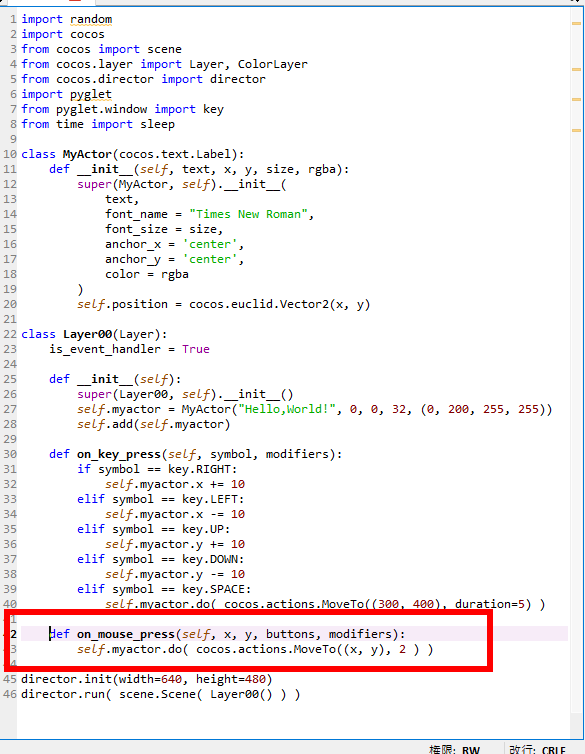Image resolution: width=585 pixels, height=754 pixels.
Task: Click the director.run line of code
Action: [161, 694]
